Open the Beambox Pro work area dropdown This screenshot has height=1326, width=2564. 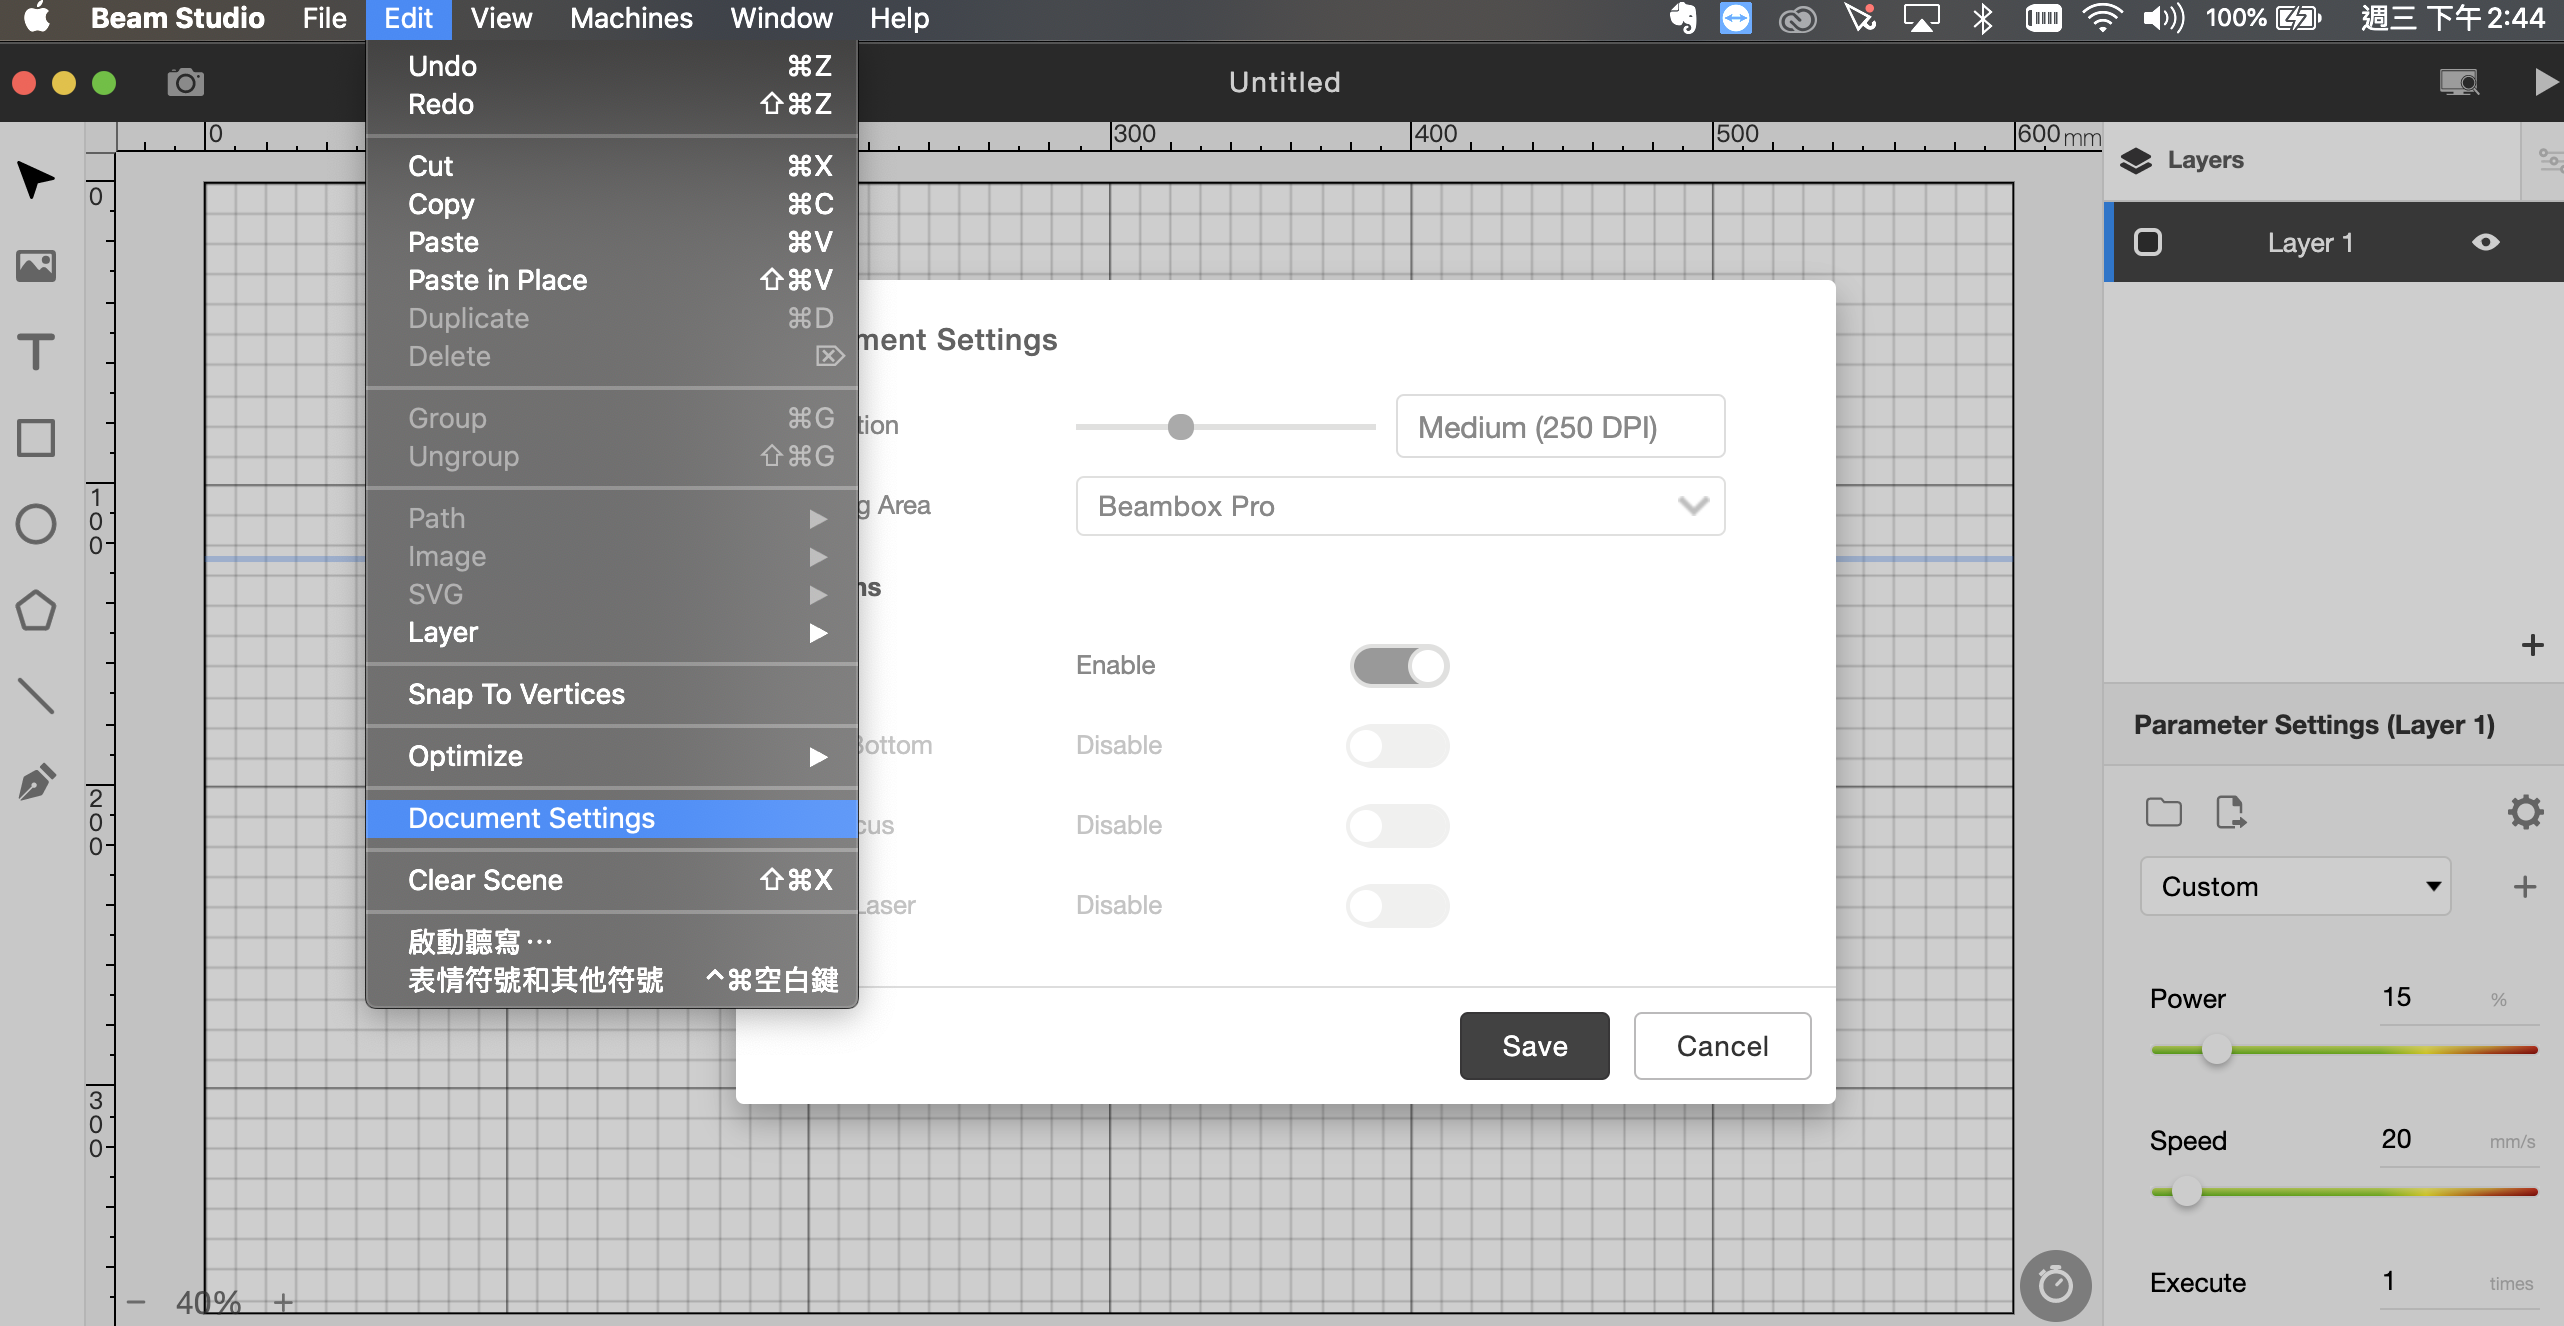click(x=1400, y=506)
